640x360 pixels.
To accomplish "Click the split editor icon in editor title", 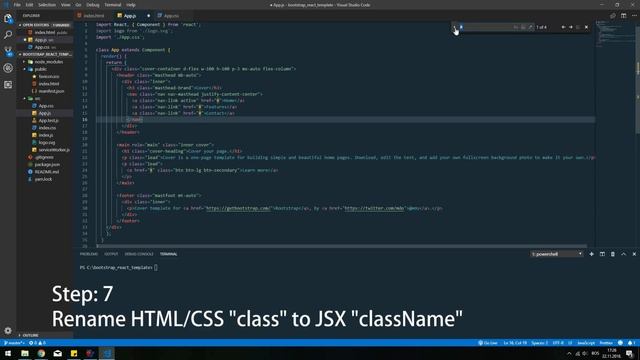I will pos(623,16).
